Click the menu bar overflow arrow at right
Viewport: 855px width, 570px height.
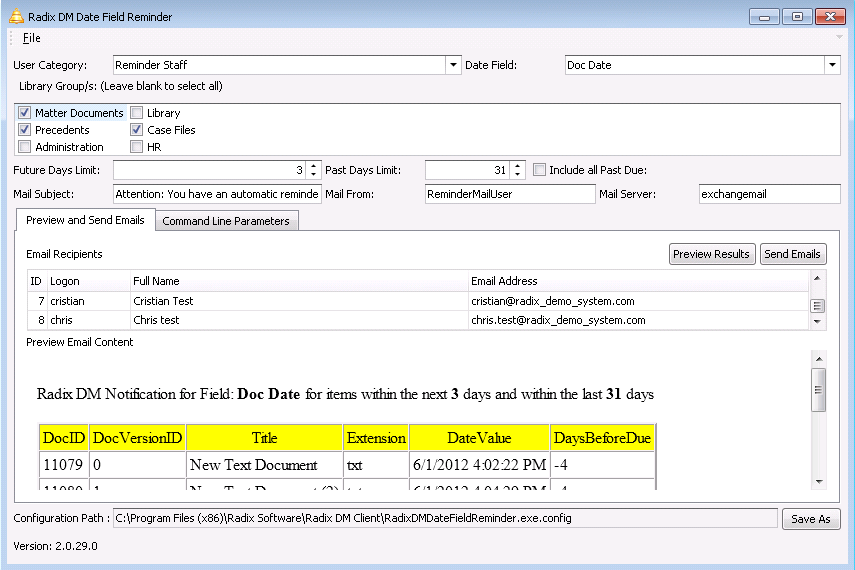[839, 37]
